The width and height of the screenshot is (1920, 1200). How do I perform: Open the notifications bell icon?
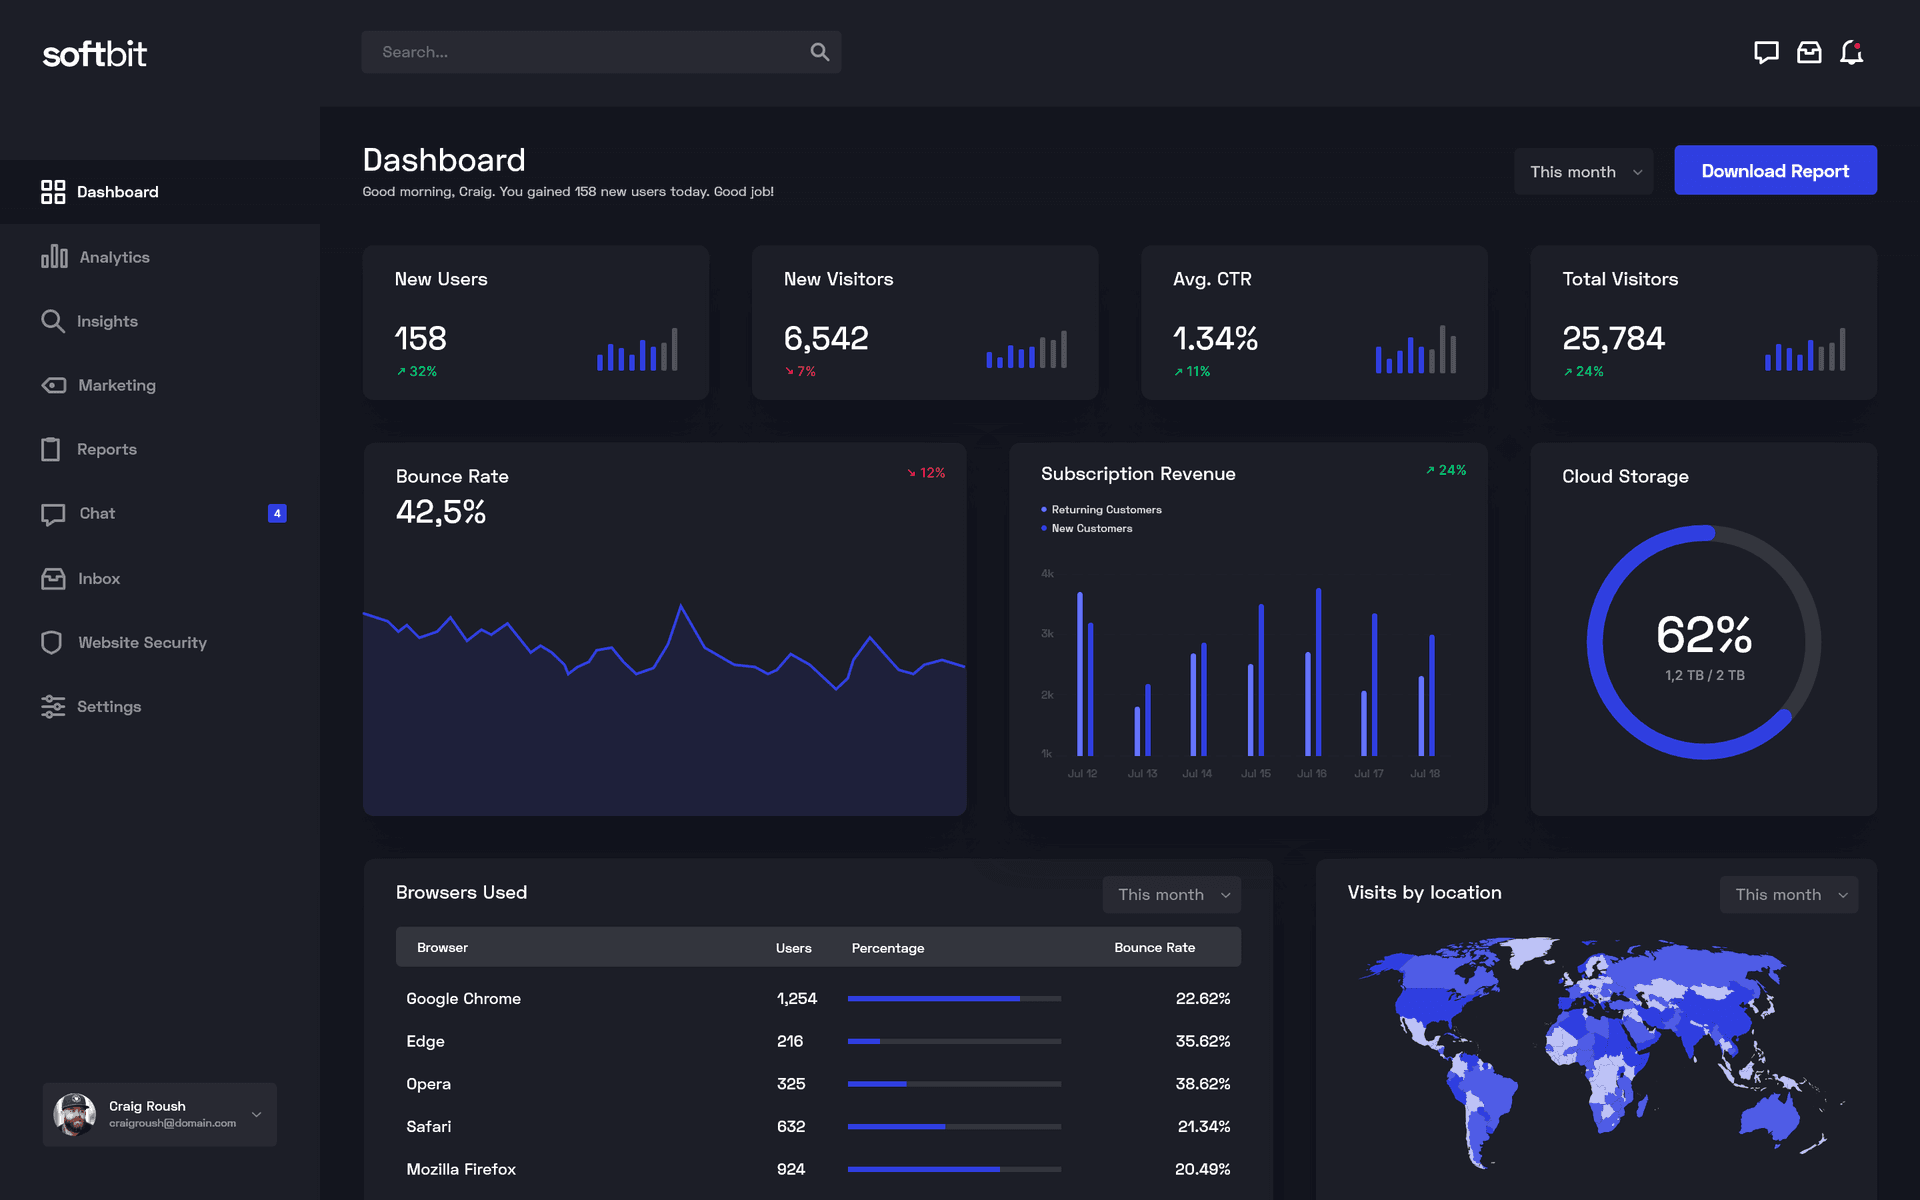click(1852, 52)
